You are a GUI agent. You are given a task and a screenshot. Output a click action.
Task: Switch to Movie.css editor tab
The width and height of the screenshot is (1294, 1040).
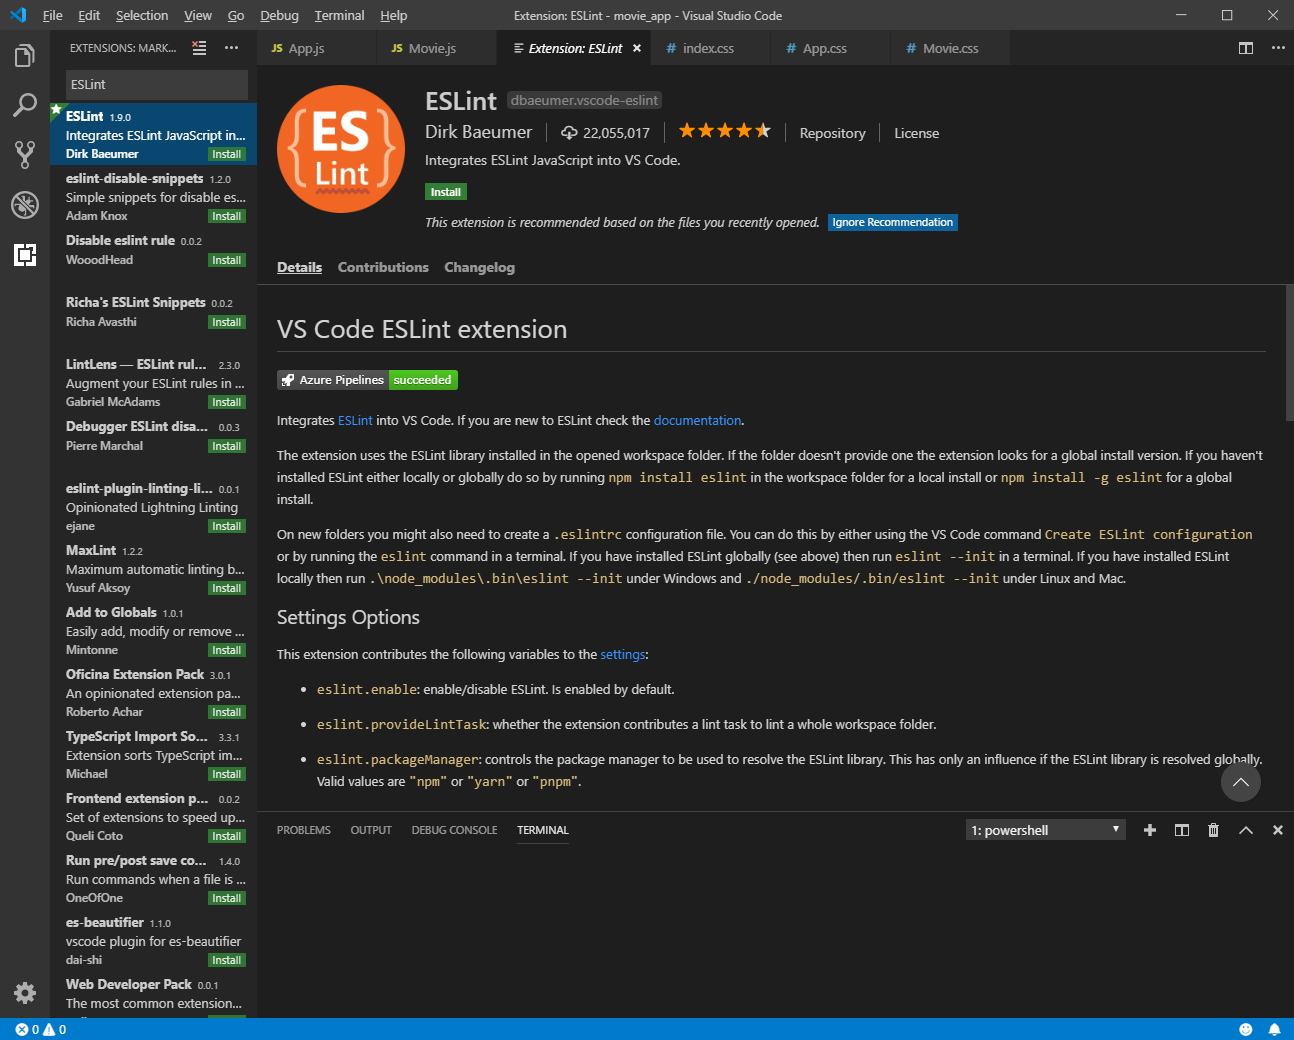click(x=950, y=48)
